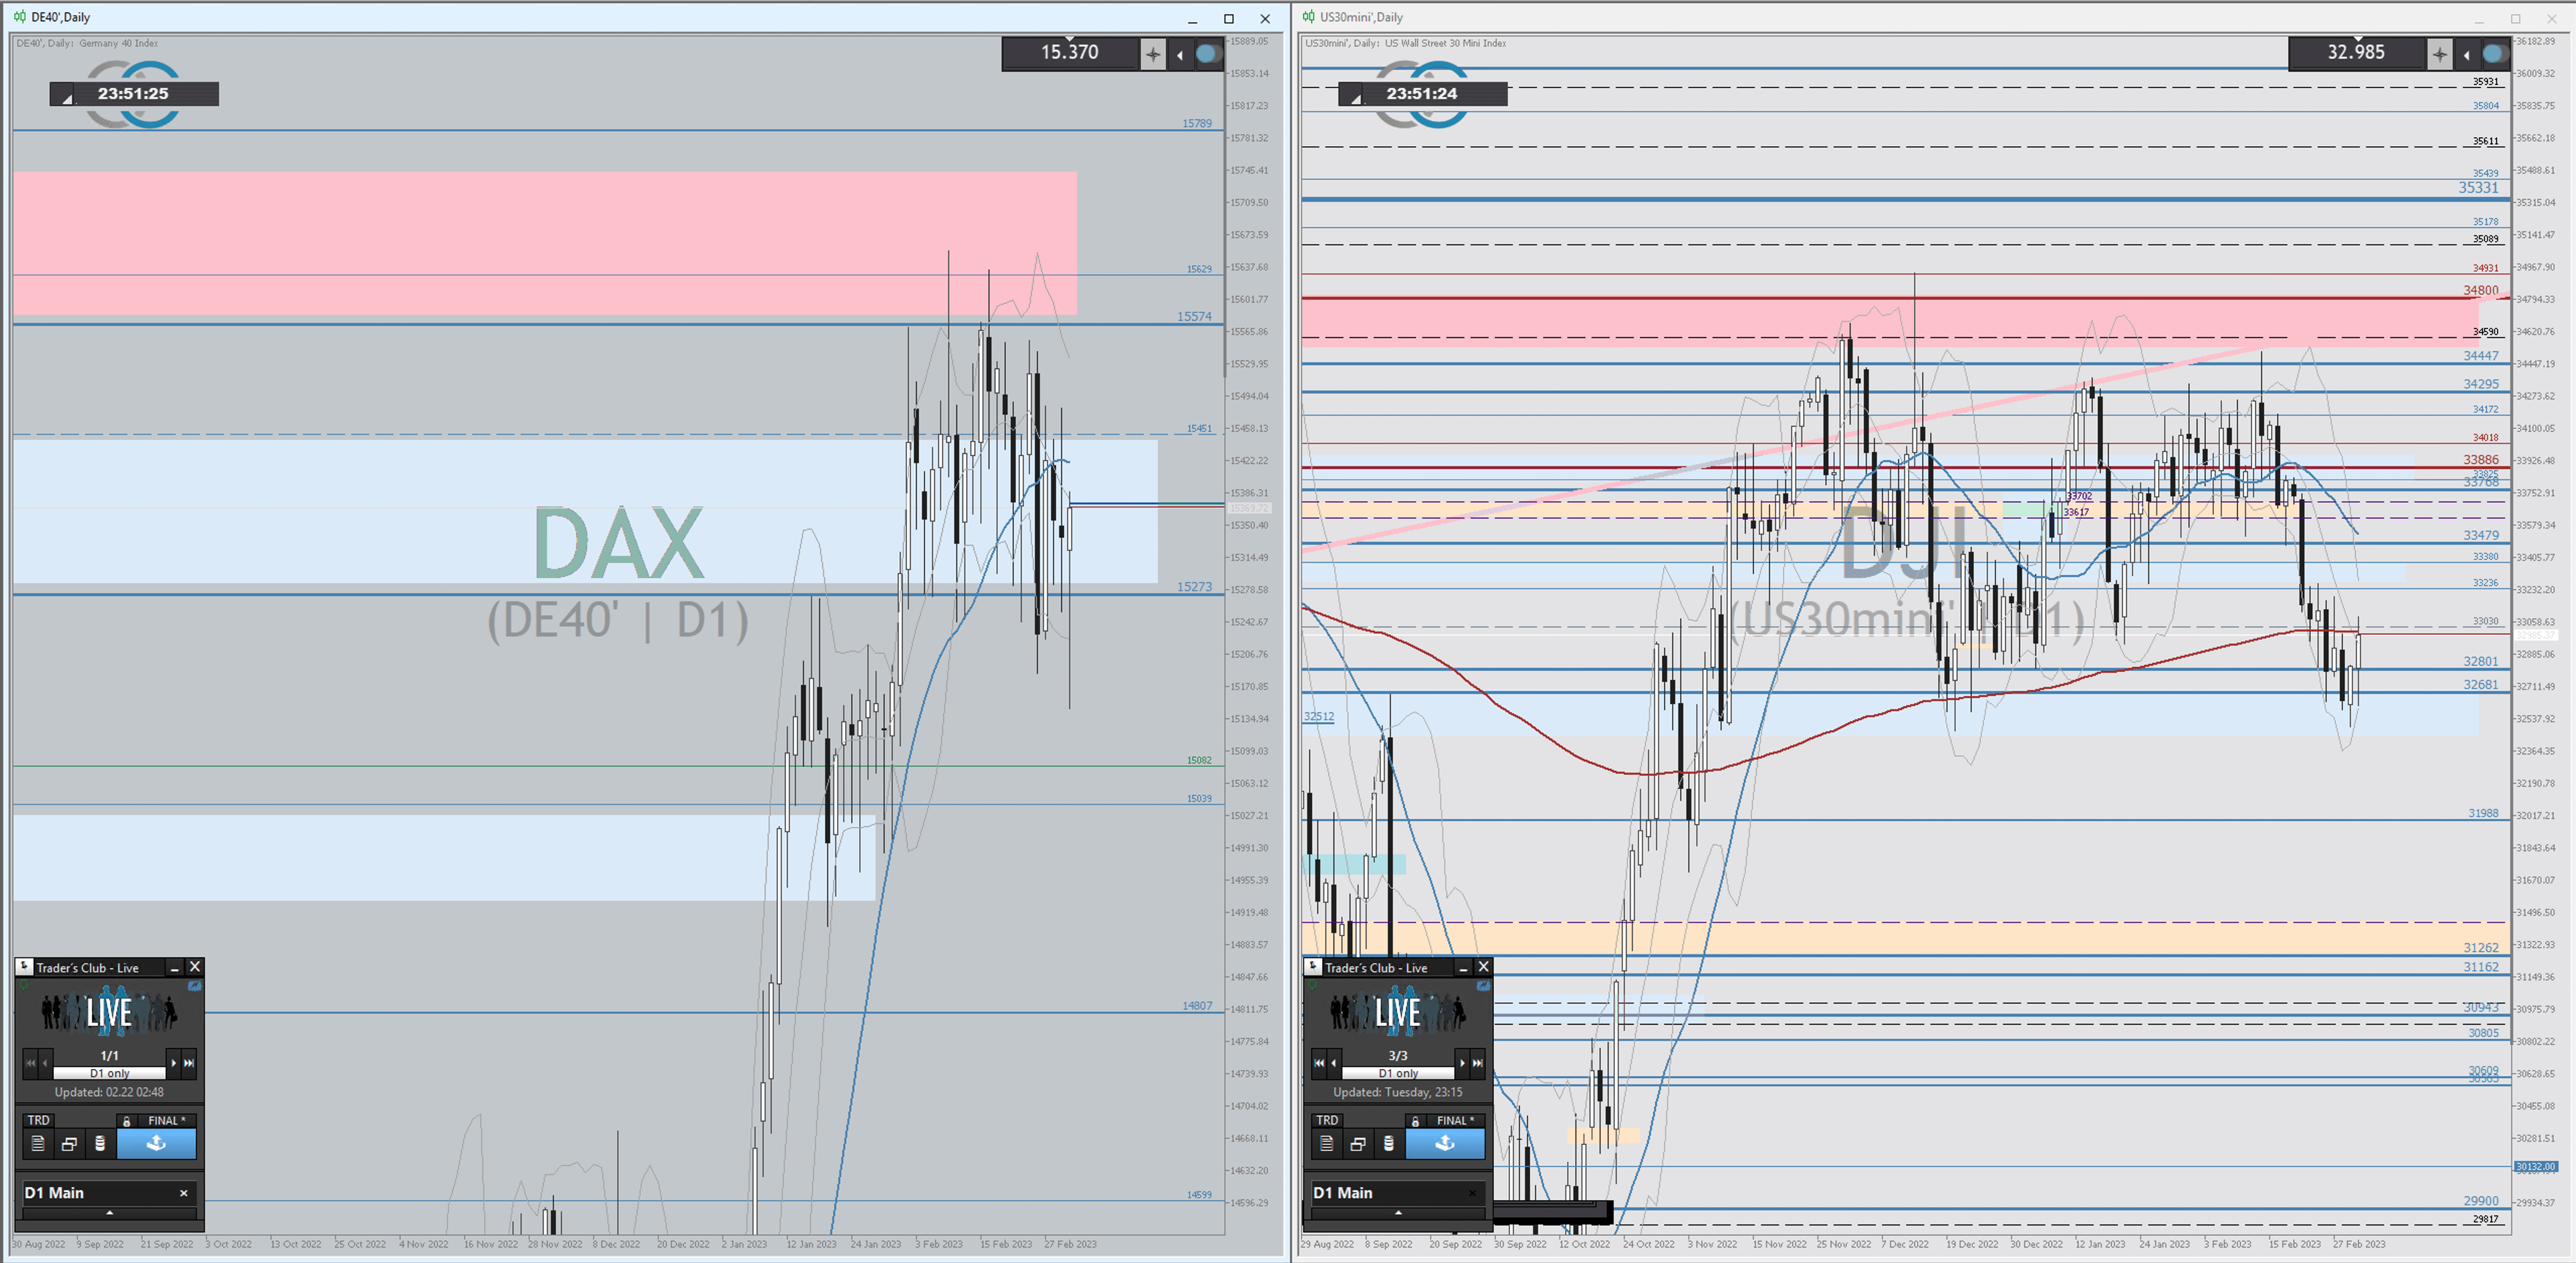This screenshot has height=1263, width=2576.
Task: Toggle the lock icon in DAX panel
Action: (x=126, y=1121)
